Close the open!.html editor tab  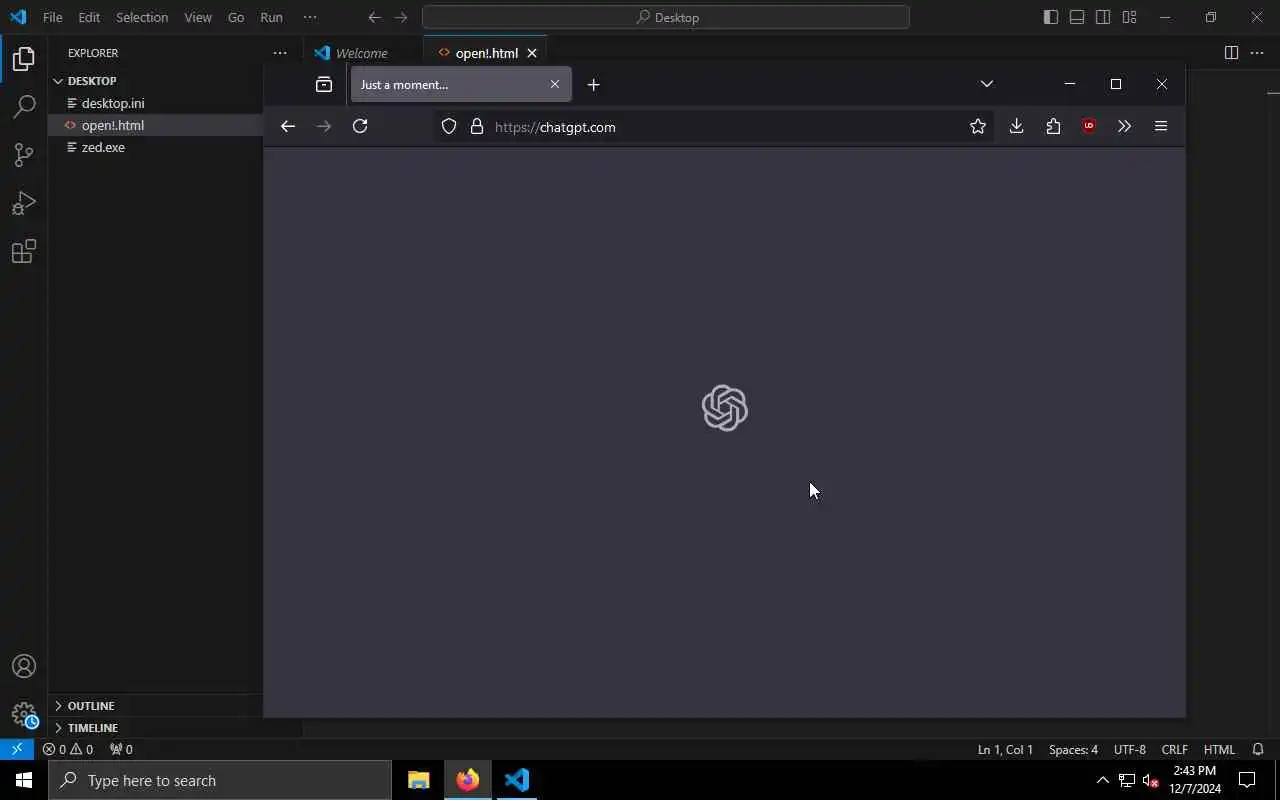coord(532,53)
